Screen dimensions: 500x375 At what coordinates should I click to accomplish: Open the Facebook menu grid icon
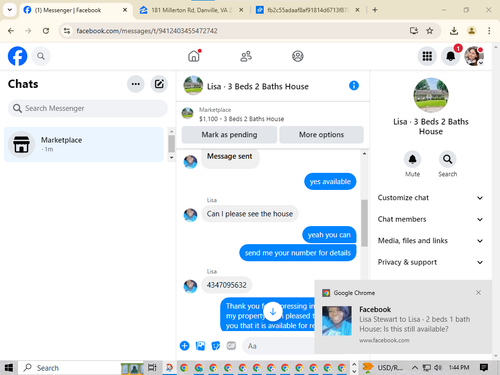coord(427,56)
